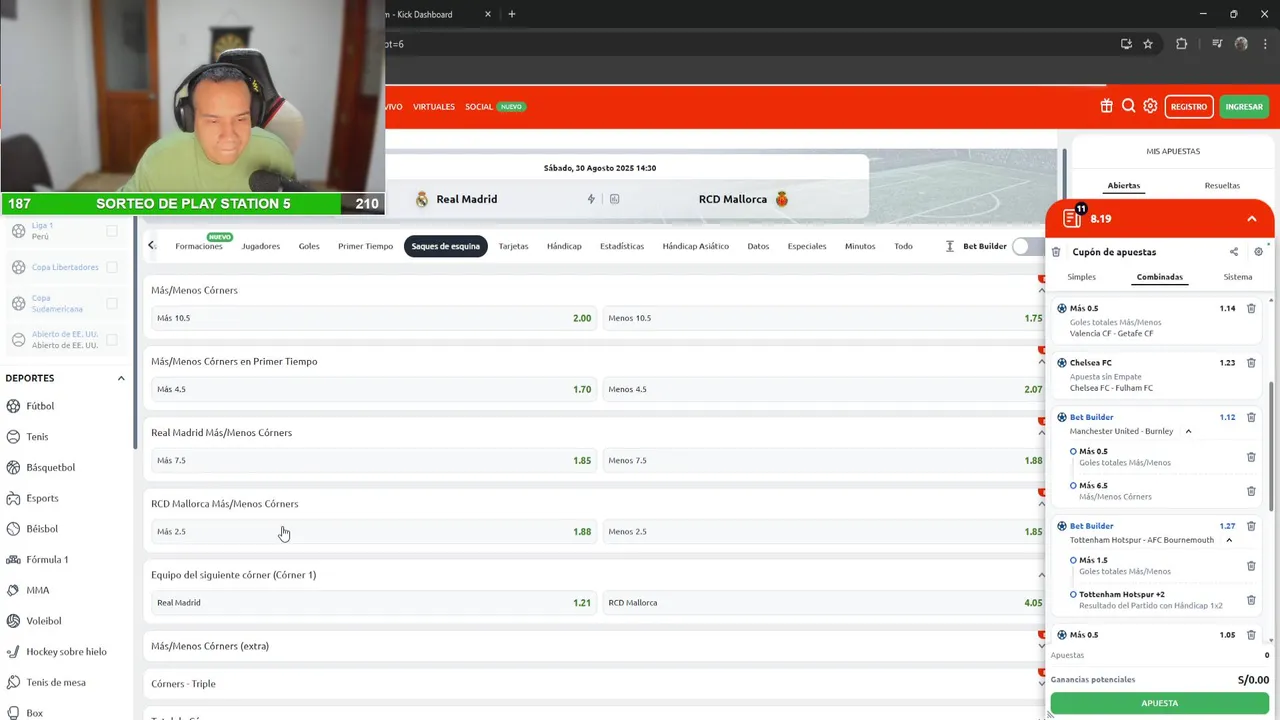Open the gift promotions icon
The image size is (1280, 720).
pos(1106,106)
